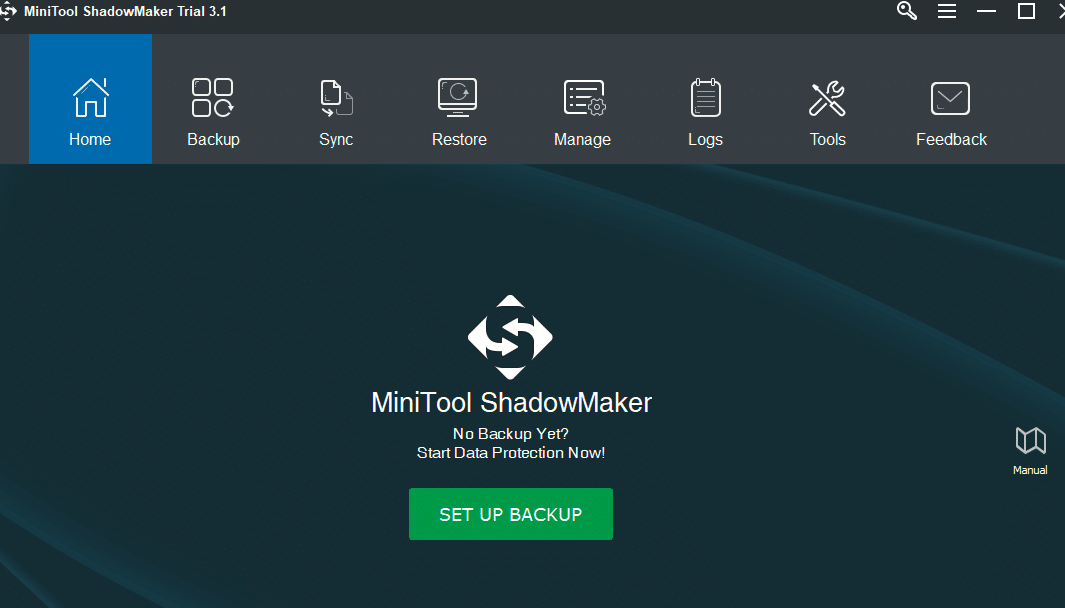Click the SET UP BACKUP button
This screenshot has width=1065, height=608.
(511, 514)
